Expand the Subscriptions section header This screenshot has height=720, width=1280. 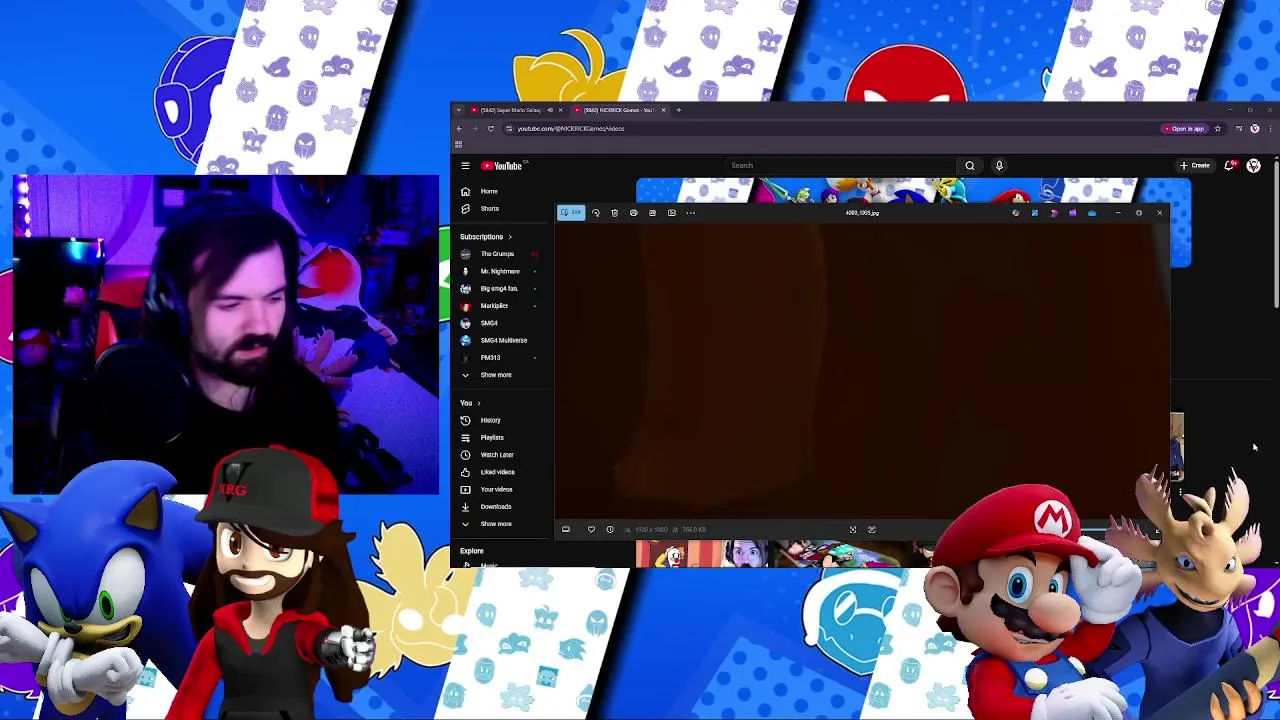pos(486,237)
